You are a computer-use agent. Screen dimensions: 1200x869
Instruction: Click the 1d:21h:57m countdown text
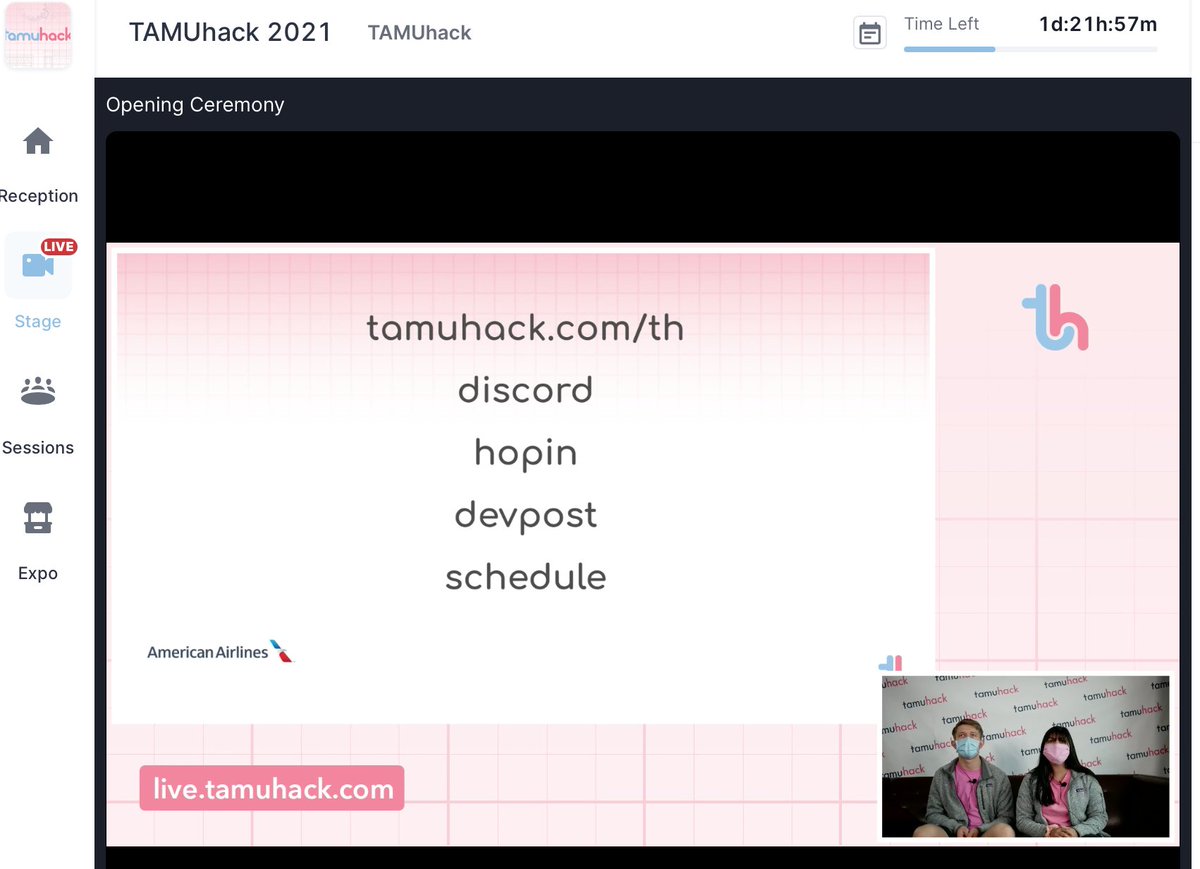[x=1098, y=24]
